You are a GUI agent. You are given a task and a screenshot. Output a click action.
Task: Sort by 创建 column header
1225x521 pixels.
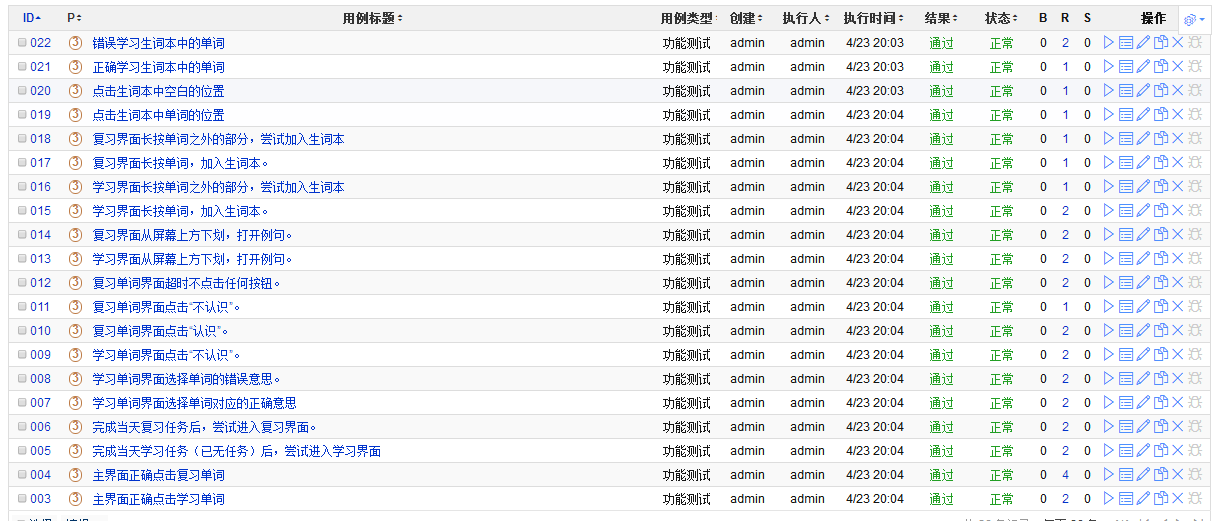(x=746, y=18)
